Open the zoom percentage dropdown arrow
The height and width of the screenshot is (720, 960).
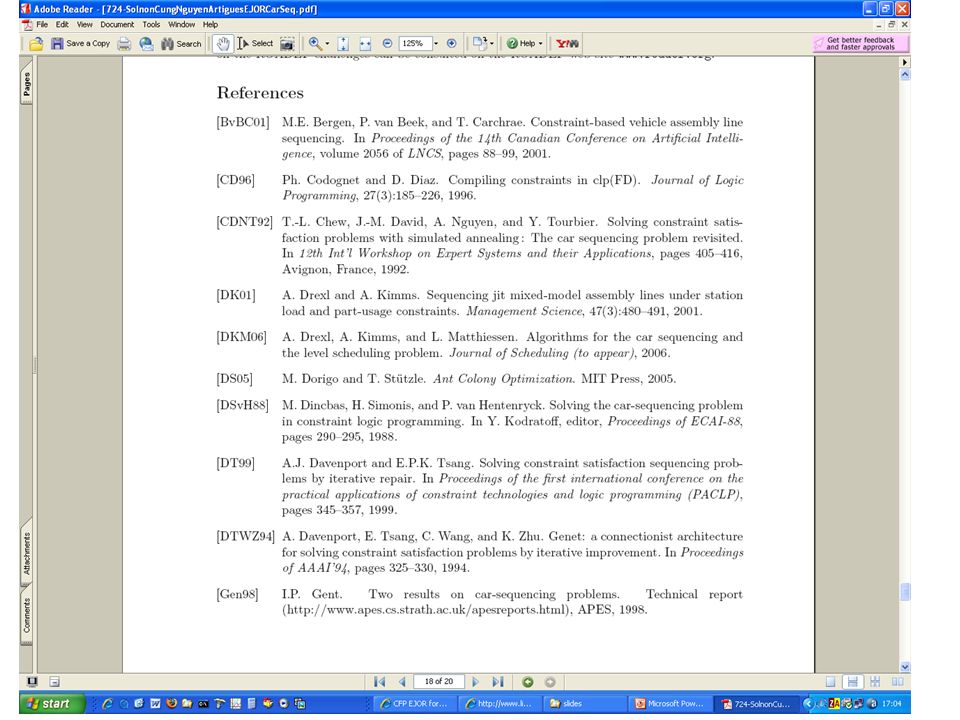pyautogui.click(x=436, y=43)
